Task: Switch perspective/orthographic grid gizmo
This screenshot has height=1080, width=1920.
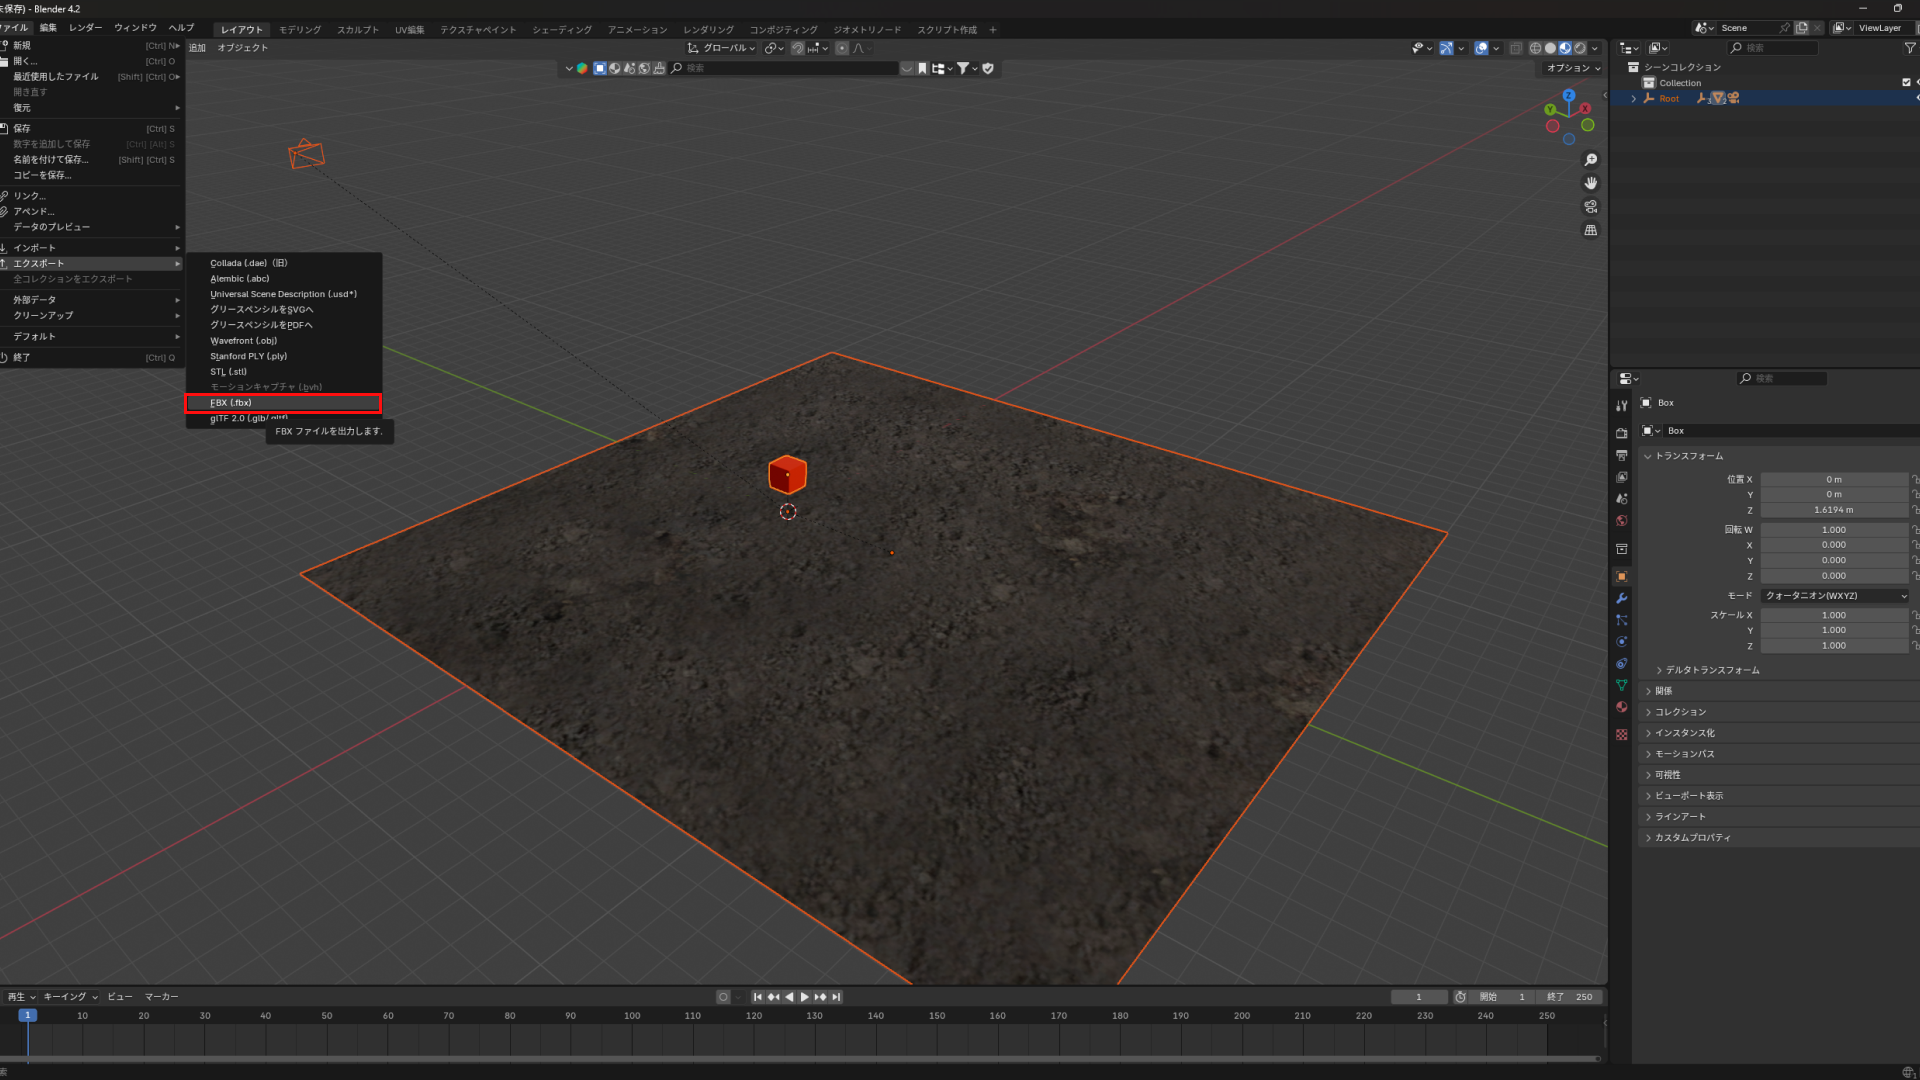Action: click(x=1591, y=230)
